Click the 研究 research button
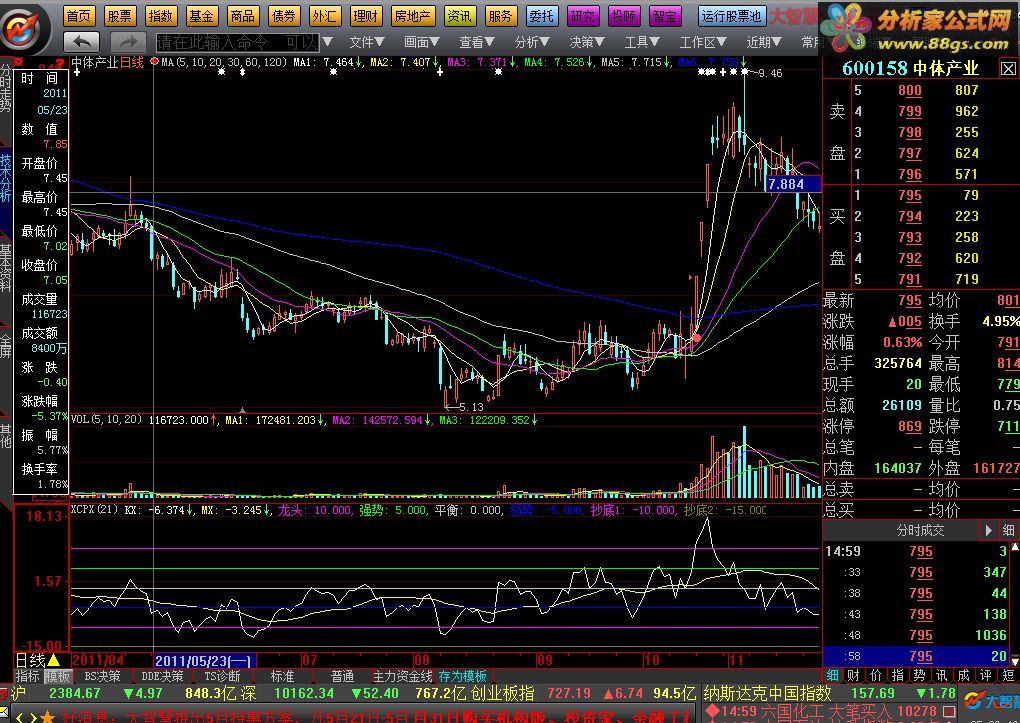 tap(583, 16)
